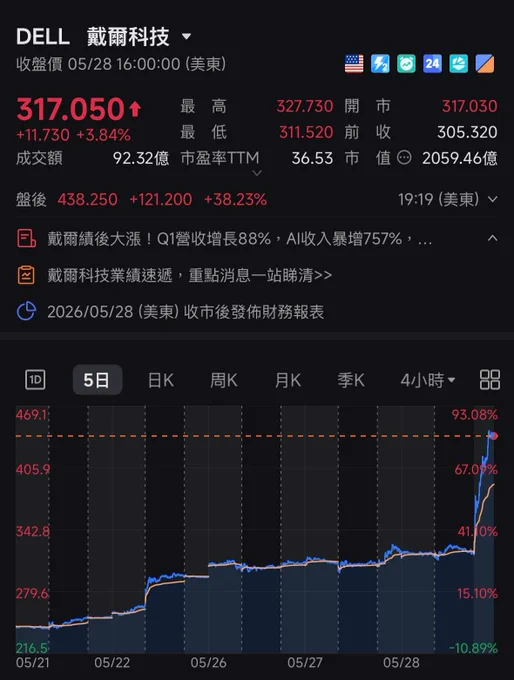This screenshot has height=680, width=514.
Task: Tap the red news document icon
Action: point(26,239)
